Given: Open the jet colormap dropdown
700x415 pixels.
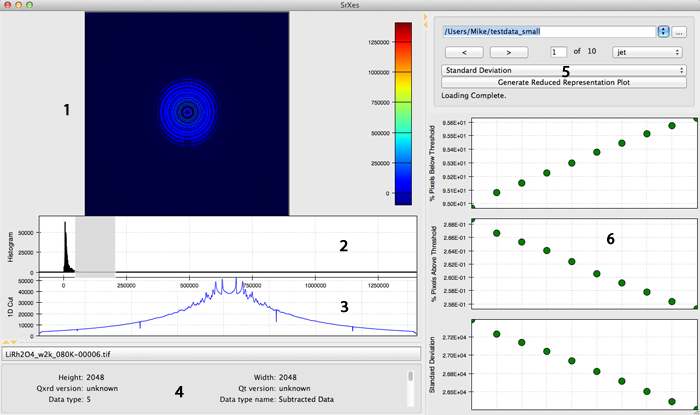Looking at the screenshot, I should pos(647,52).
